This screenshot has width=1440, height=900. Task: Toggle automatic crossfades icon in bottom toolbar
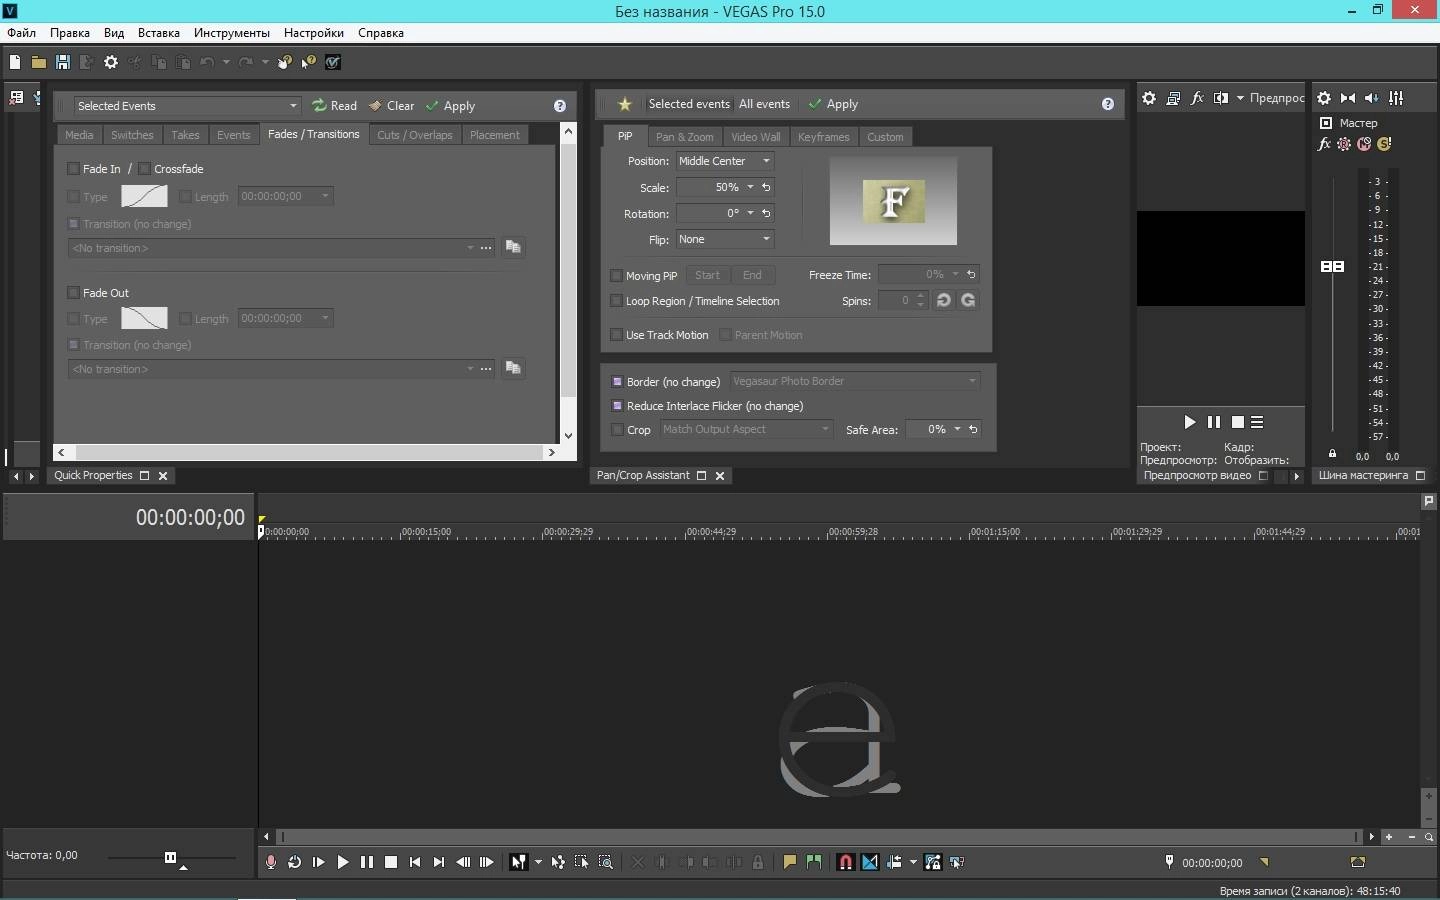pos(870,862)
